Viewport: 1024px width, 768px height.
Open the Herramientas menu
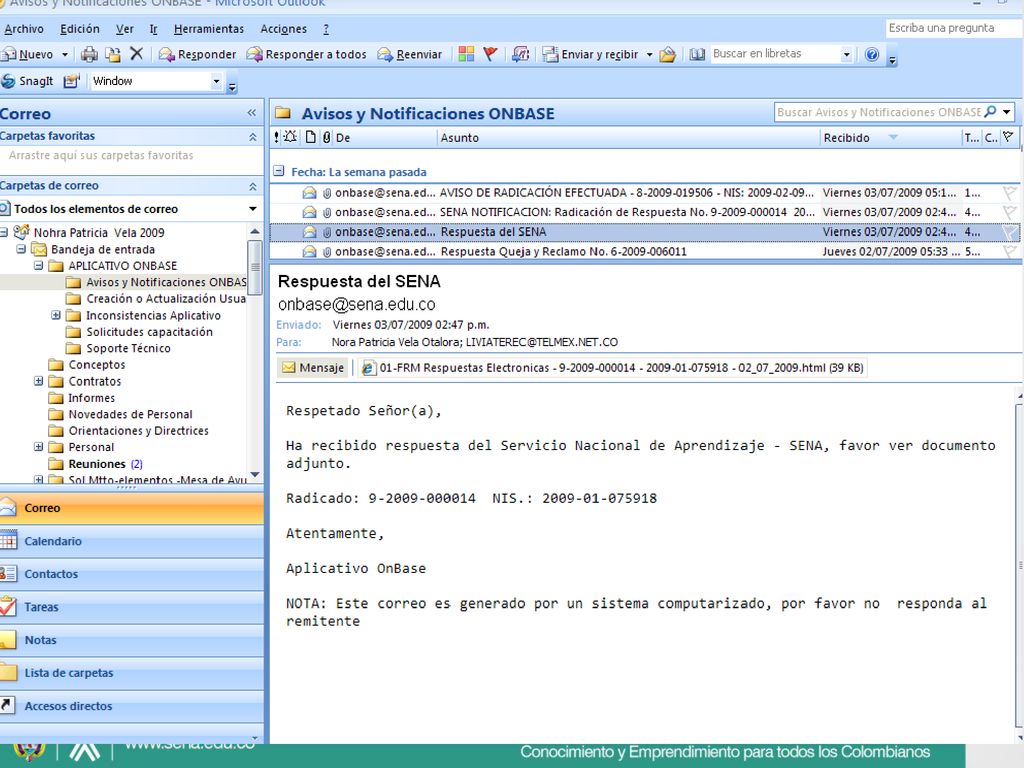(209, 29)
